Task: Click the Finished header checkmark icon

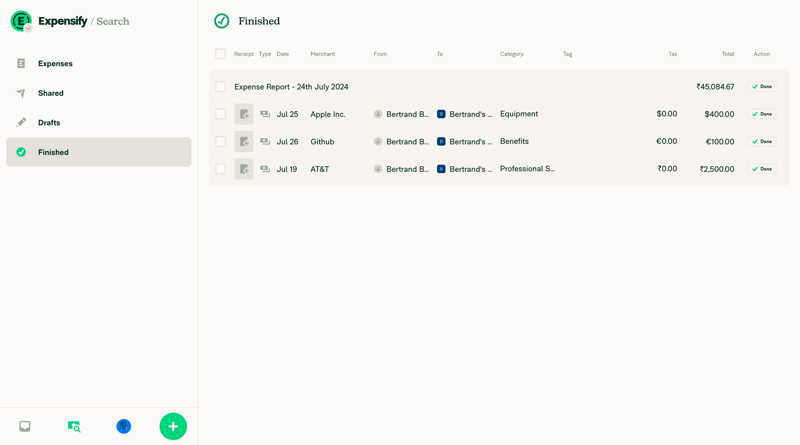Action: point(221,21)
